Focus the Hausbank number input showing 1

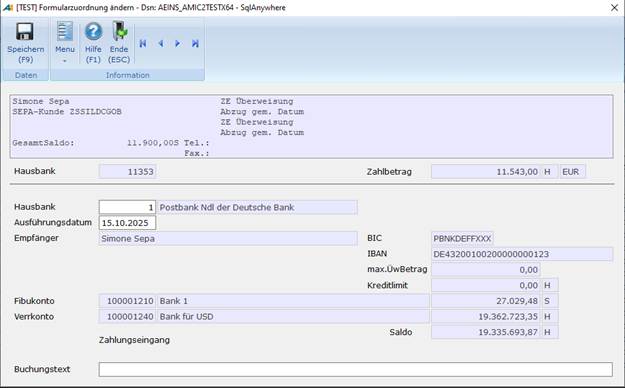pos(127,207)
